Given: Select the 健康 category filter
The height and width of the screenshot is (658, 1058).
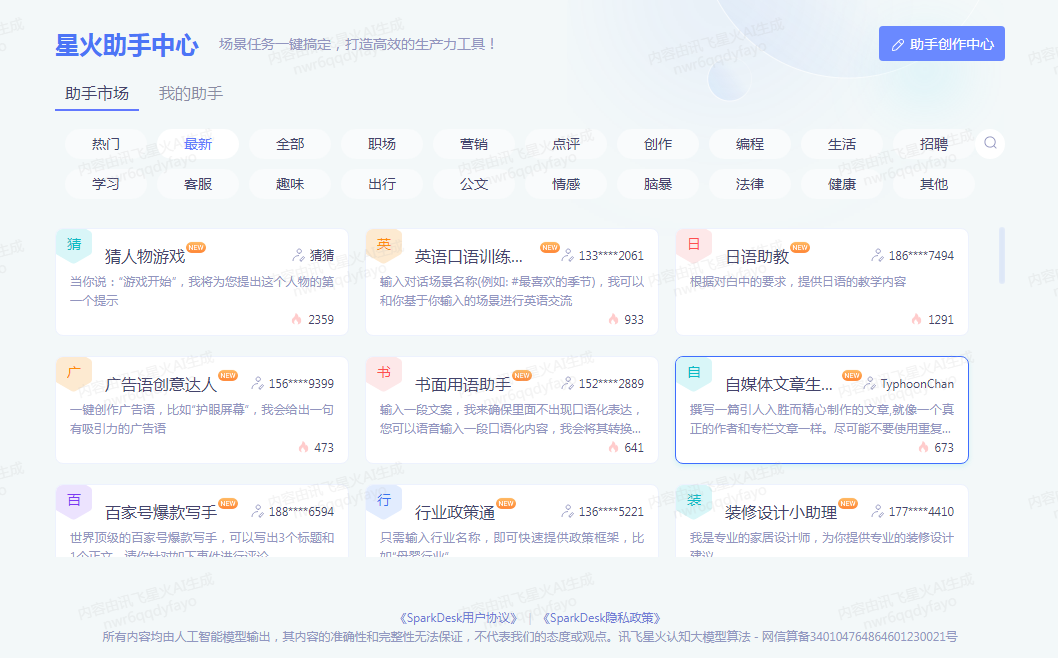Looking at the screenshot, I should 842,184.
